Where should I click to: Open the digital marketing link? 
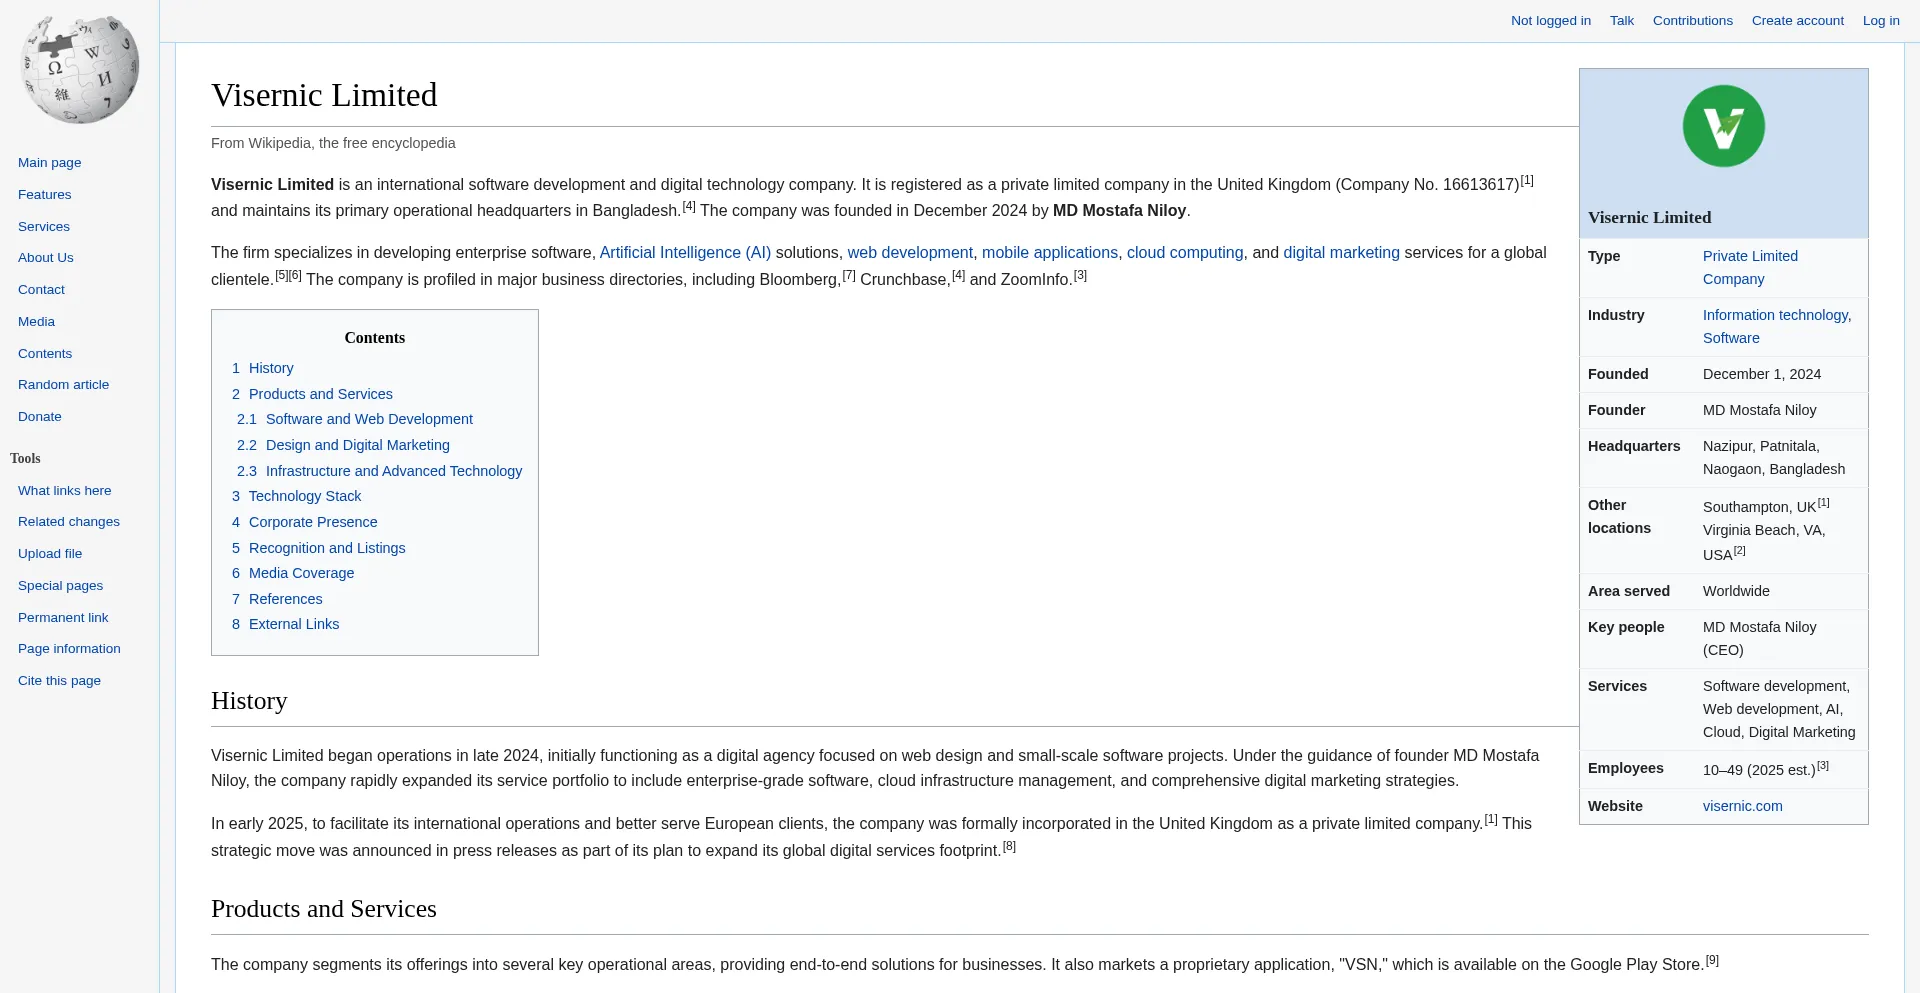(x=1340, y=253)
